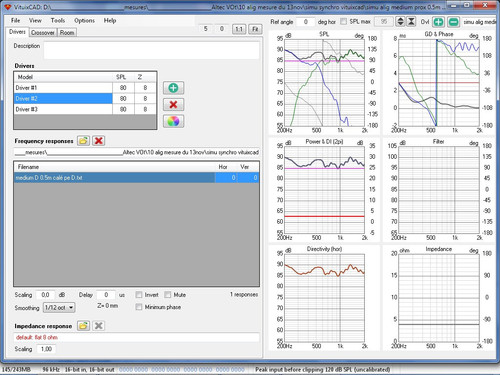
Task: Click Driver #1 SPL cell value 80
Action: pyautogui.click(x=123, y=88)
